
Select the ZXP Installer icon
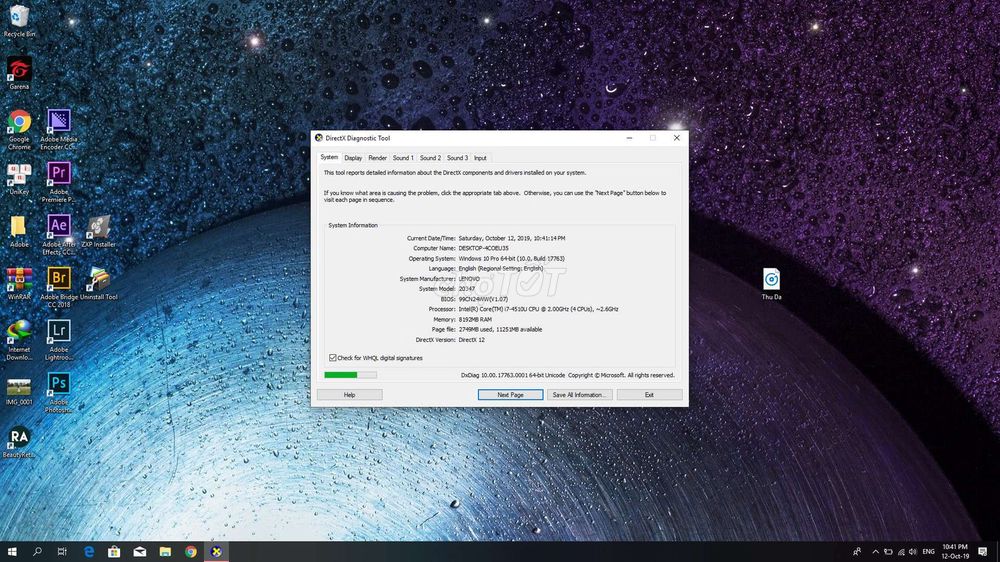(99, 232)
